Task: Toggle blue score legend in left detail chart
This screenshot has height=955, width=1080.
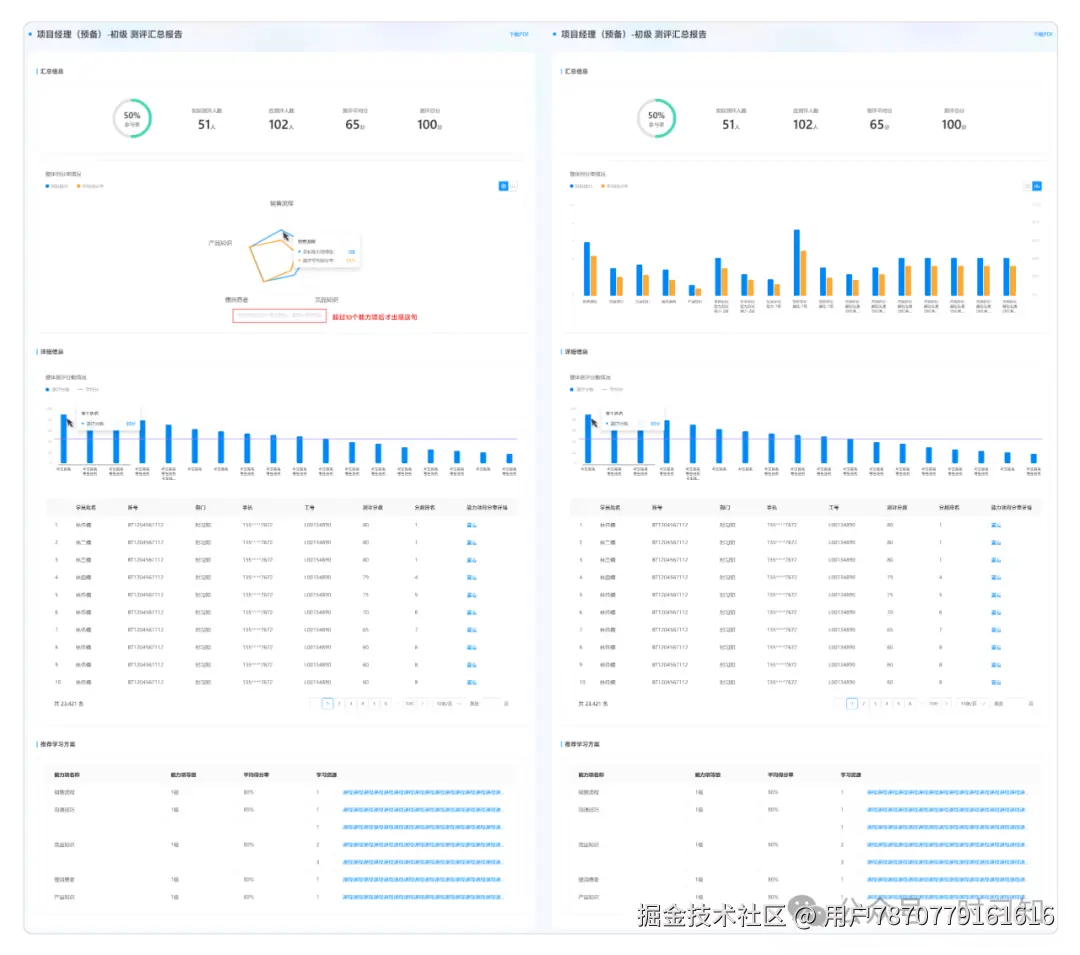Action: click(58, 390)
